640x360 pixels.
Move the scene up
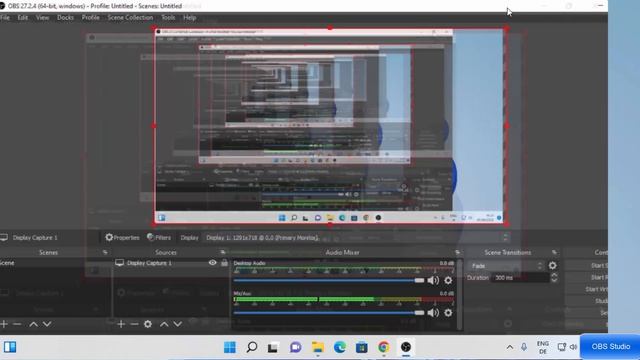tap(33, 324)
